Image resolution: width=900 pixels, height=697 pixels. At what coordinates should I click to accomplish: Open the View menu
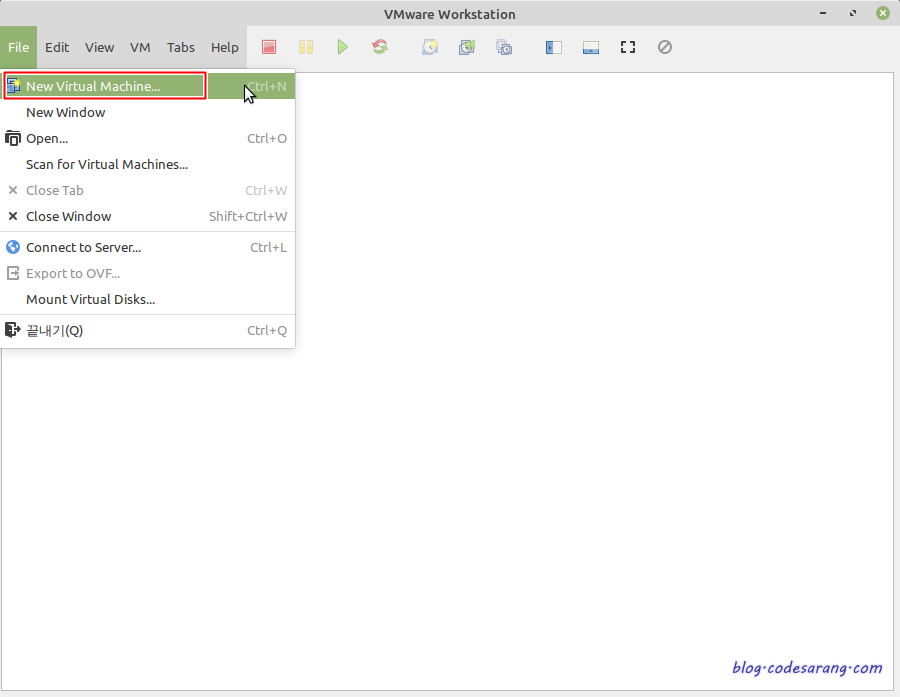coord(99,47)
